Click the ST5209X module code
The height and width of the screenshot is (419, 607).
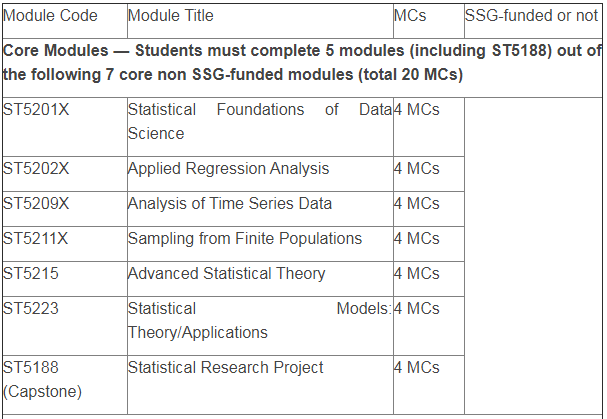coord(36,204)
